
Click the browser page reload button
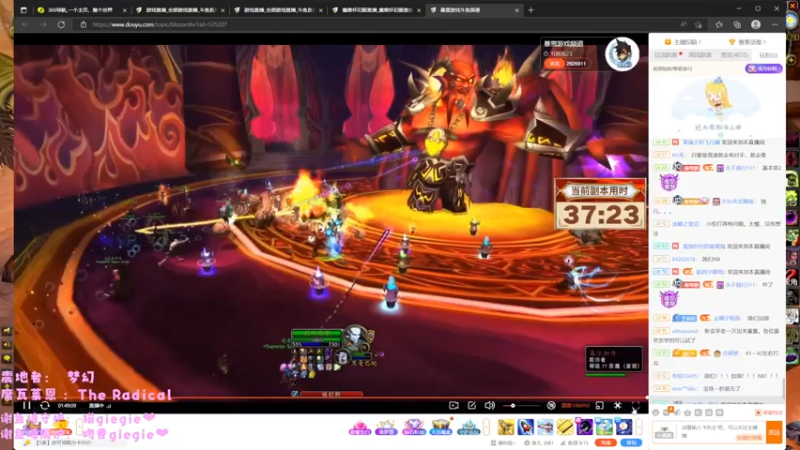61,24
